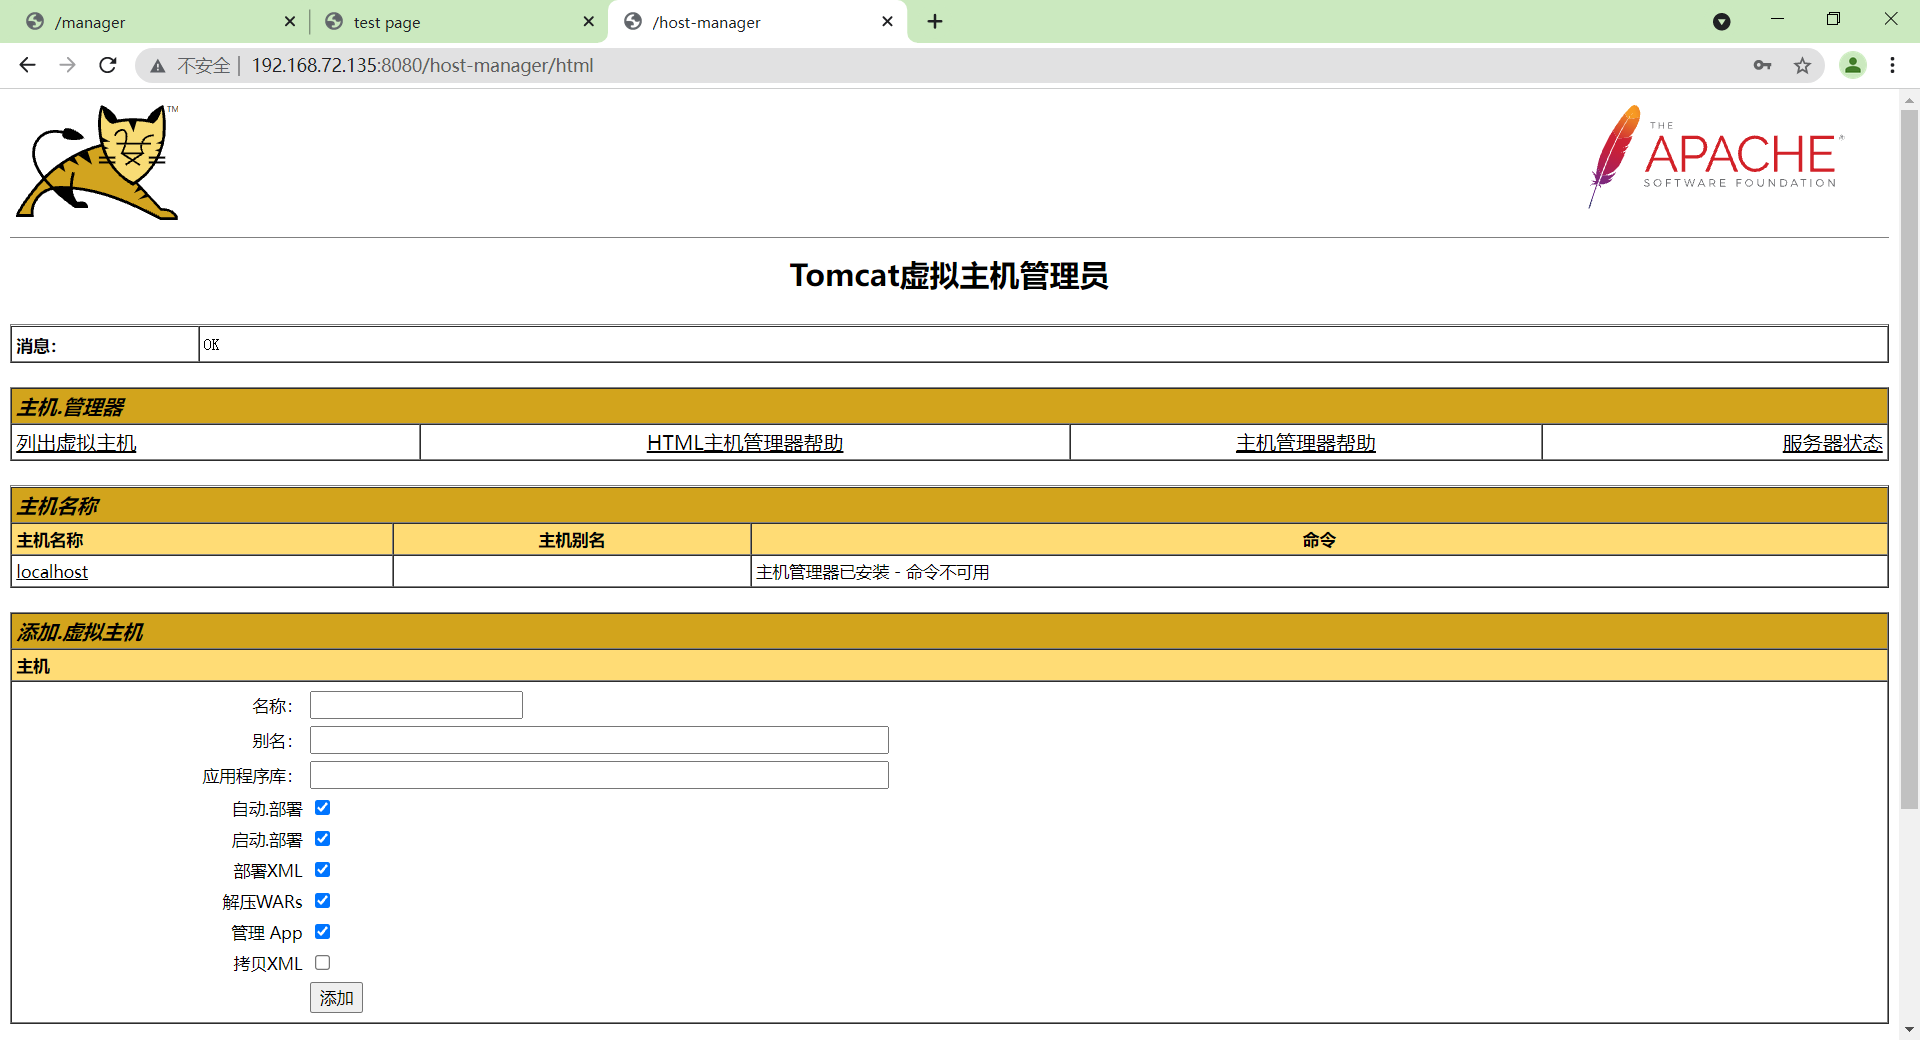Switch to the test page tab
Viewport: 1920px width, 1040px height.
pyautogui.click(x=457, y=22)
